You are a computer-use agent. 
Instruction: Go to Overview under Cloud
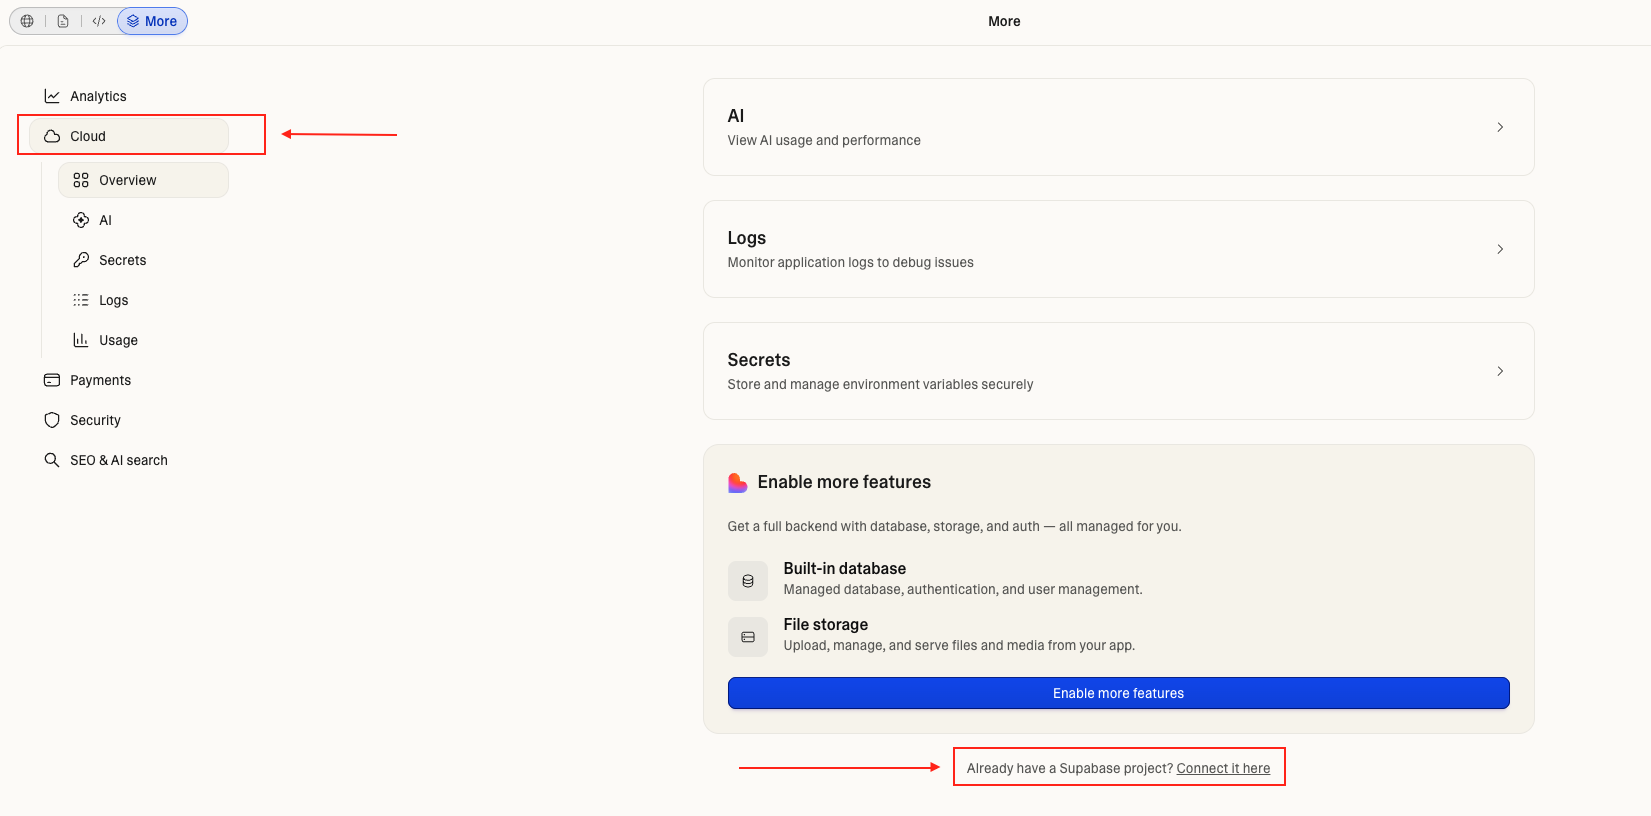coord(144,180)
